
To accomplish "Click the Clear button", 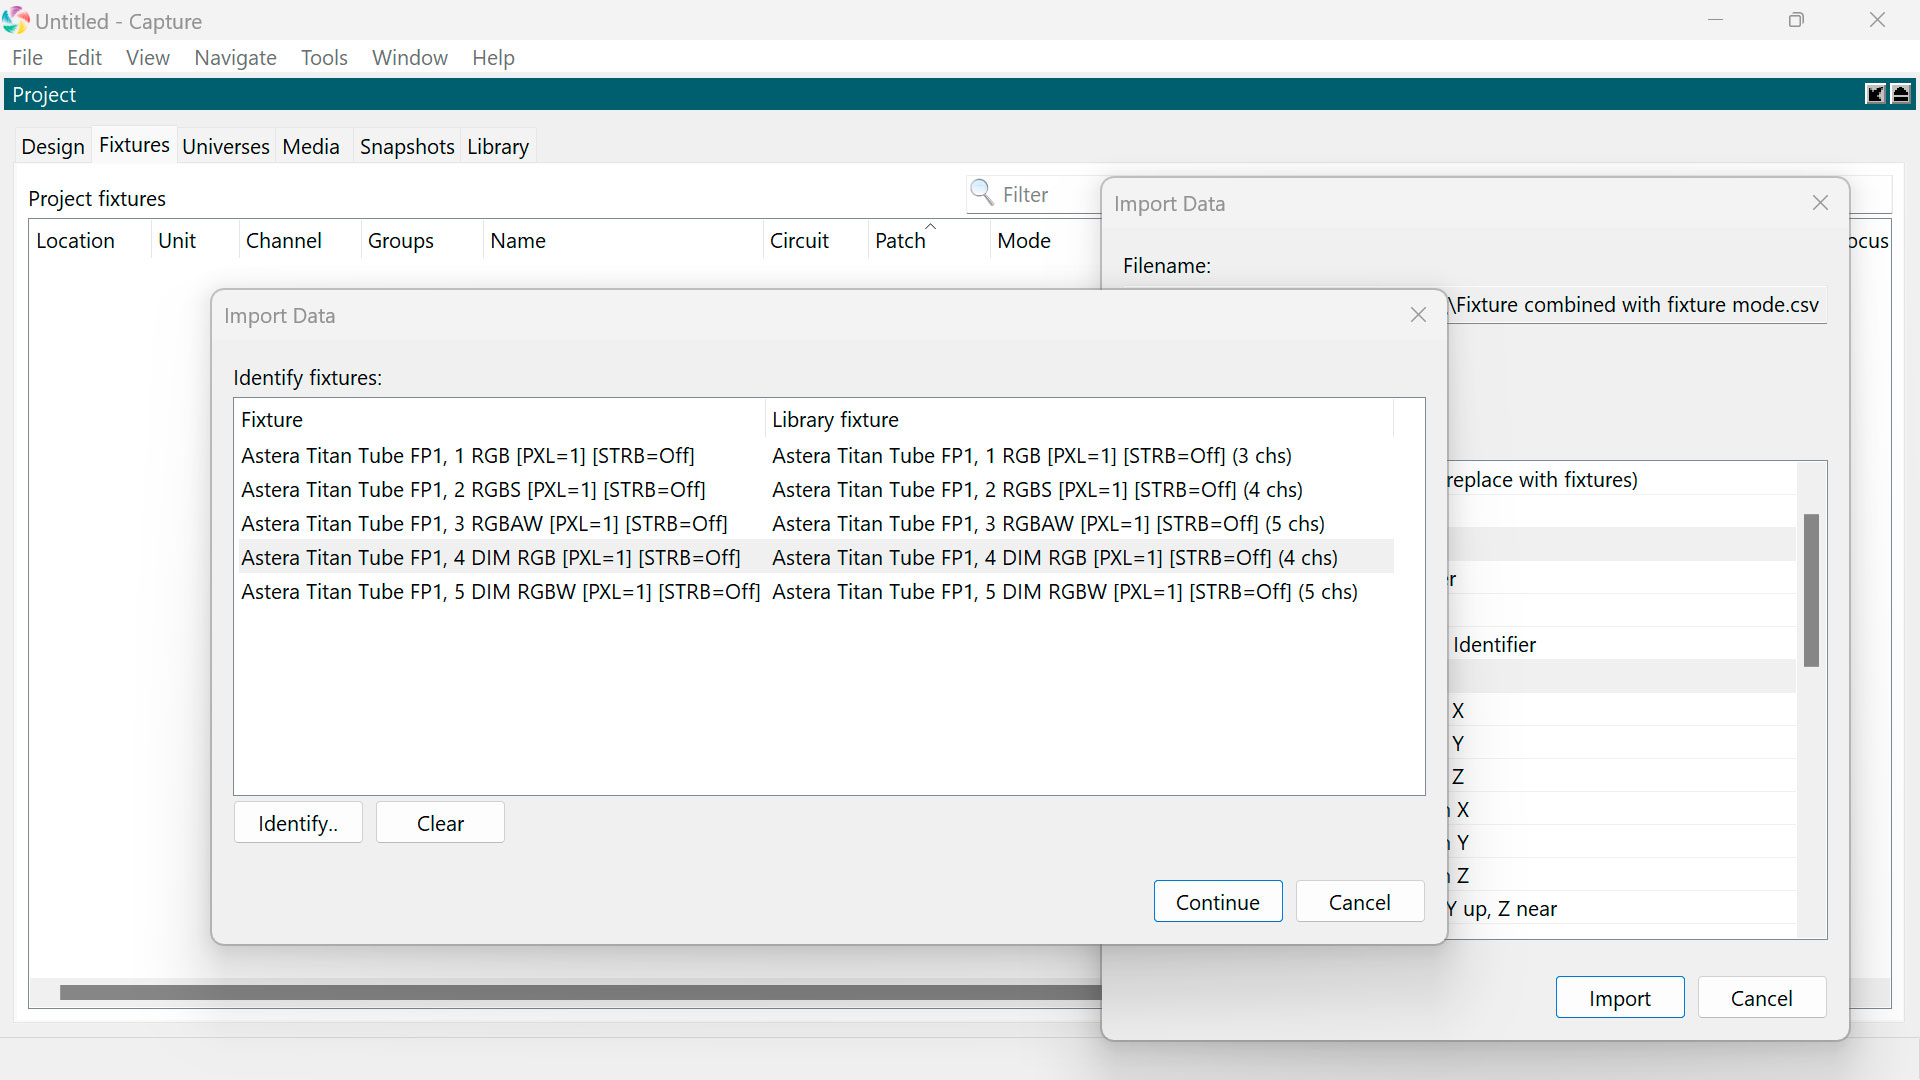I will point(440,823).
